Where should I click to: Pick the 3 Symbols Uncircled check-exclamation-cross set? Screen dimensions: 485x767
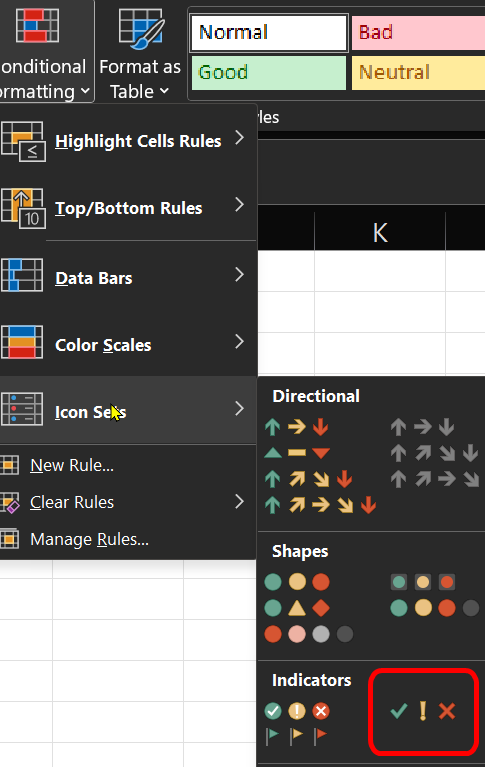[423, 711]
